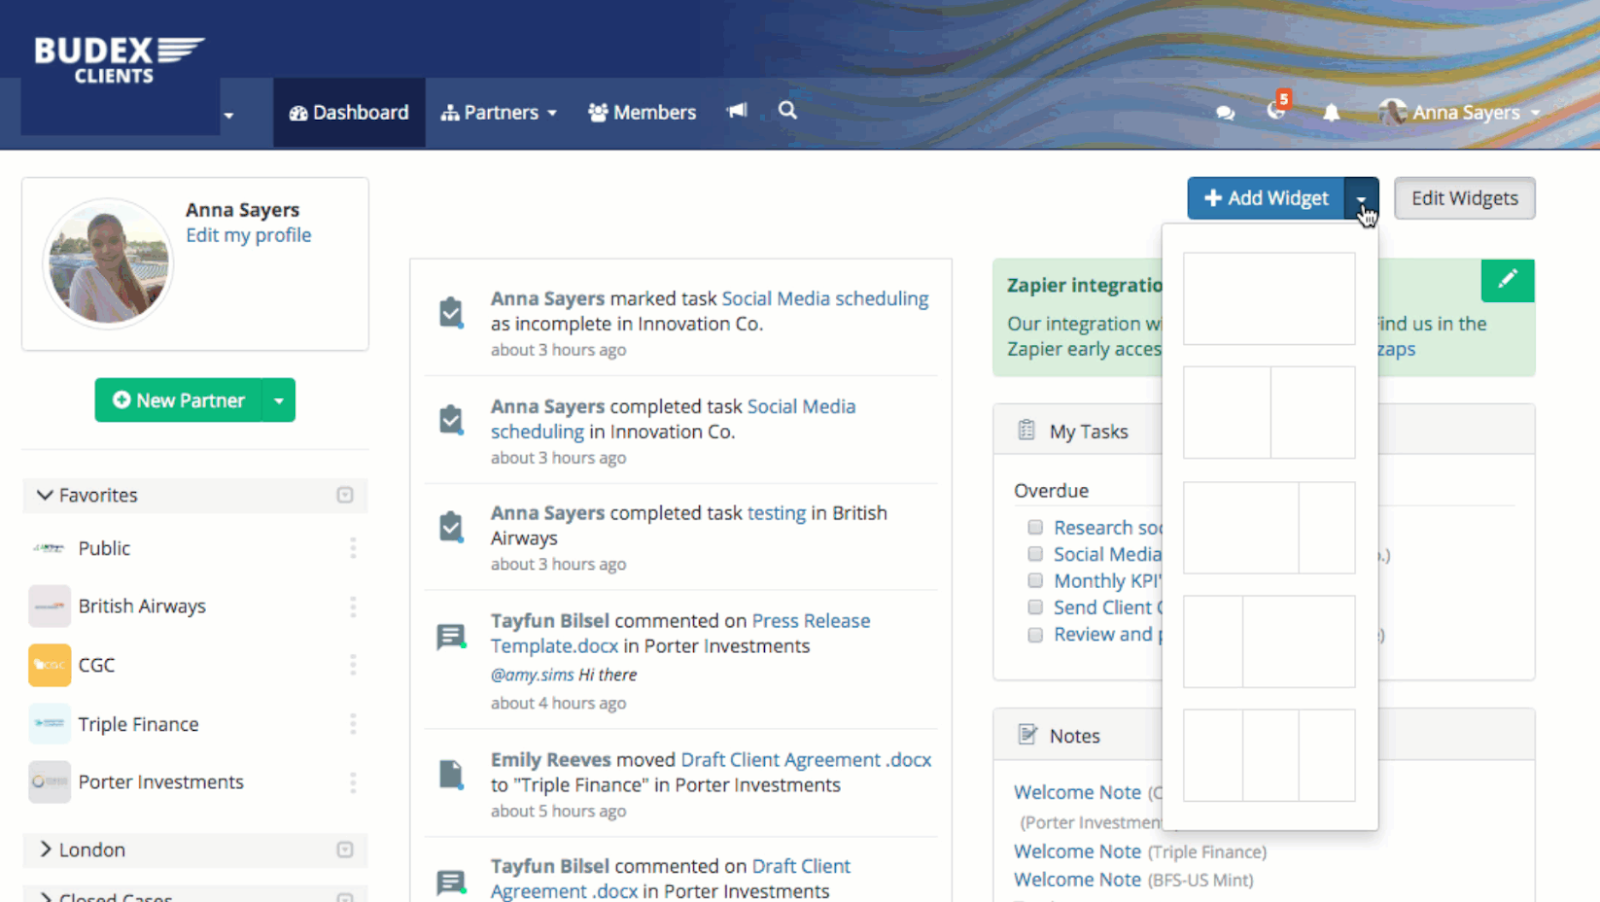Collapse the Favorites section
This screenshot has width=1600, height=902.
tap(45, 495)
